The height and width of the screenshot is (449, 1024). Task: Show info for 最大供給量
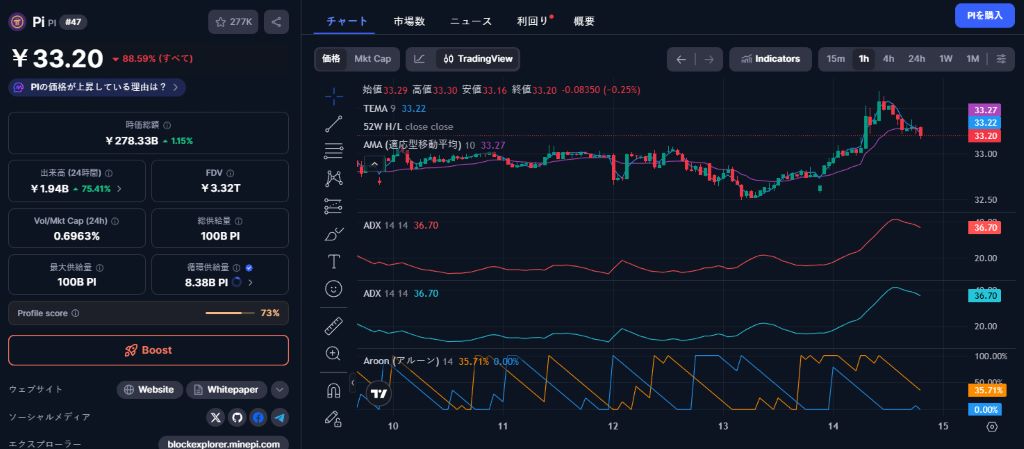99,268
